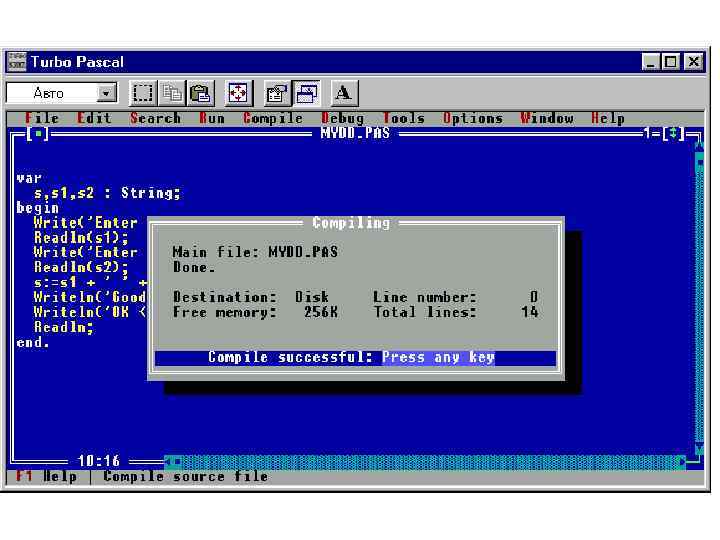Click the 'var' code line
The image size is (720, 540).
point(29,178)
